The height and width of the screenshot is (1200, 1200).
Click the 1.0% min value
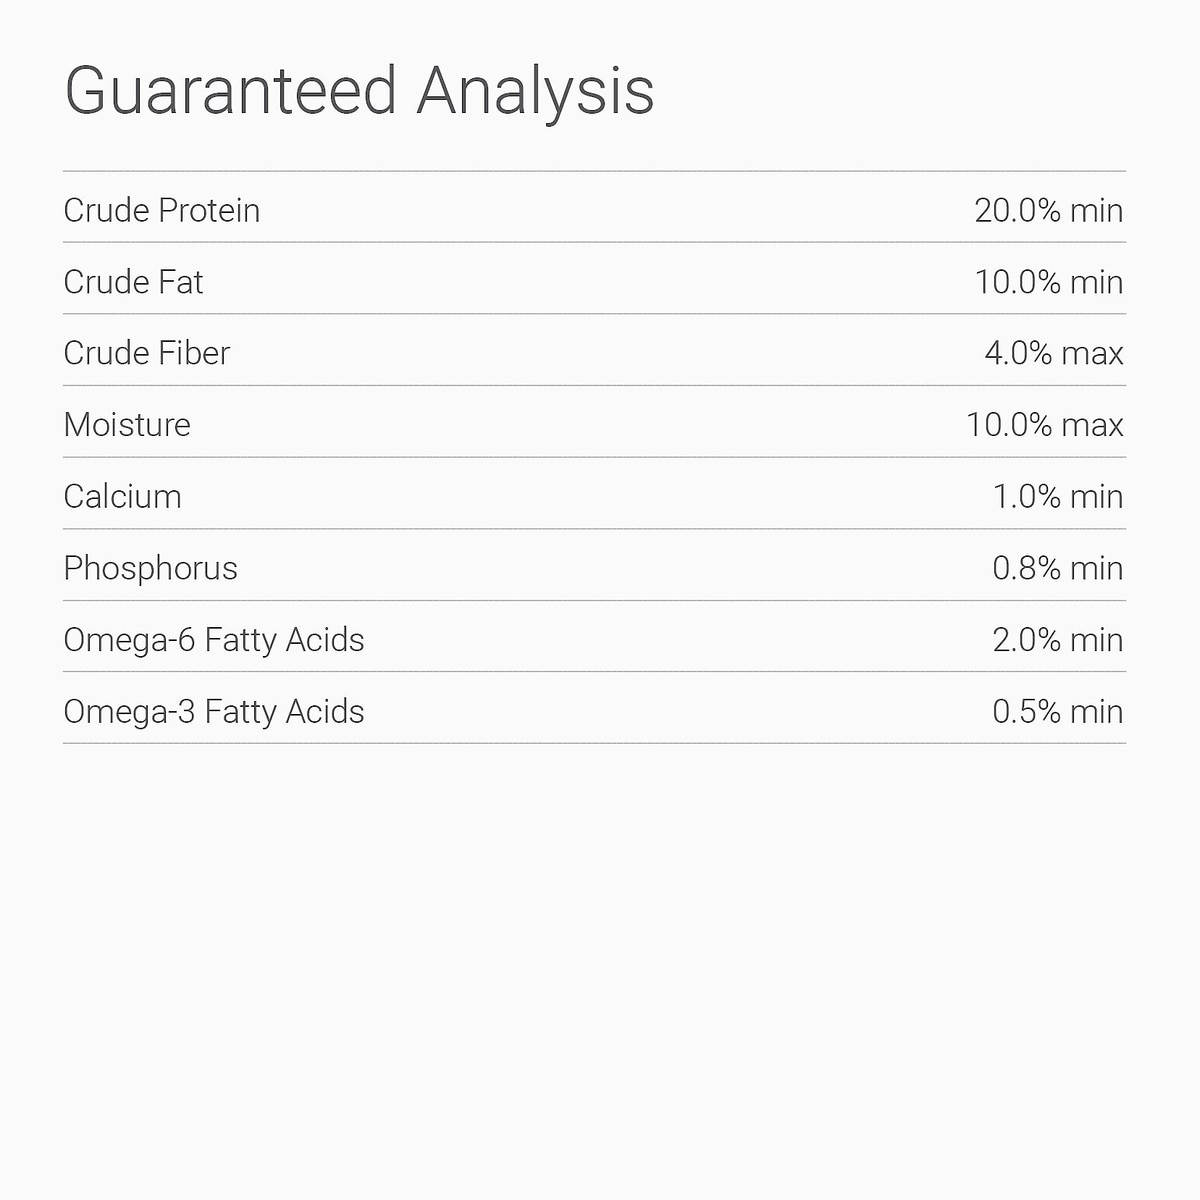(x=1057, y=497)
